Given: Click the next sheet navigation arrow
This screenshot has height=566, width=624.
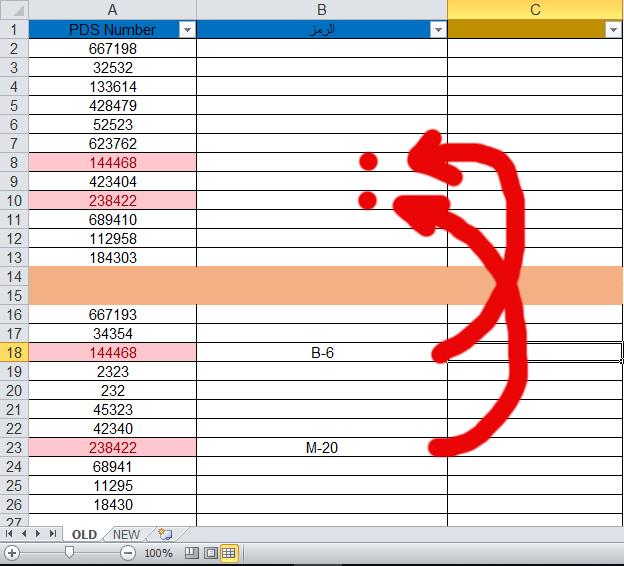Looking at the screenshot, I should coord(38,534).
